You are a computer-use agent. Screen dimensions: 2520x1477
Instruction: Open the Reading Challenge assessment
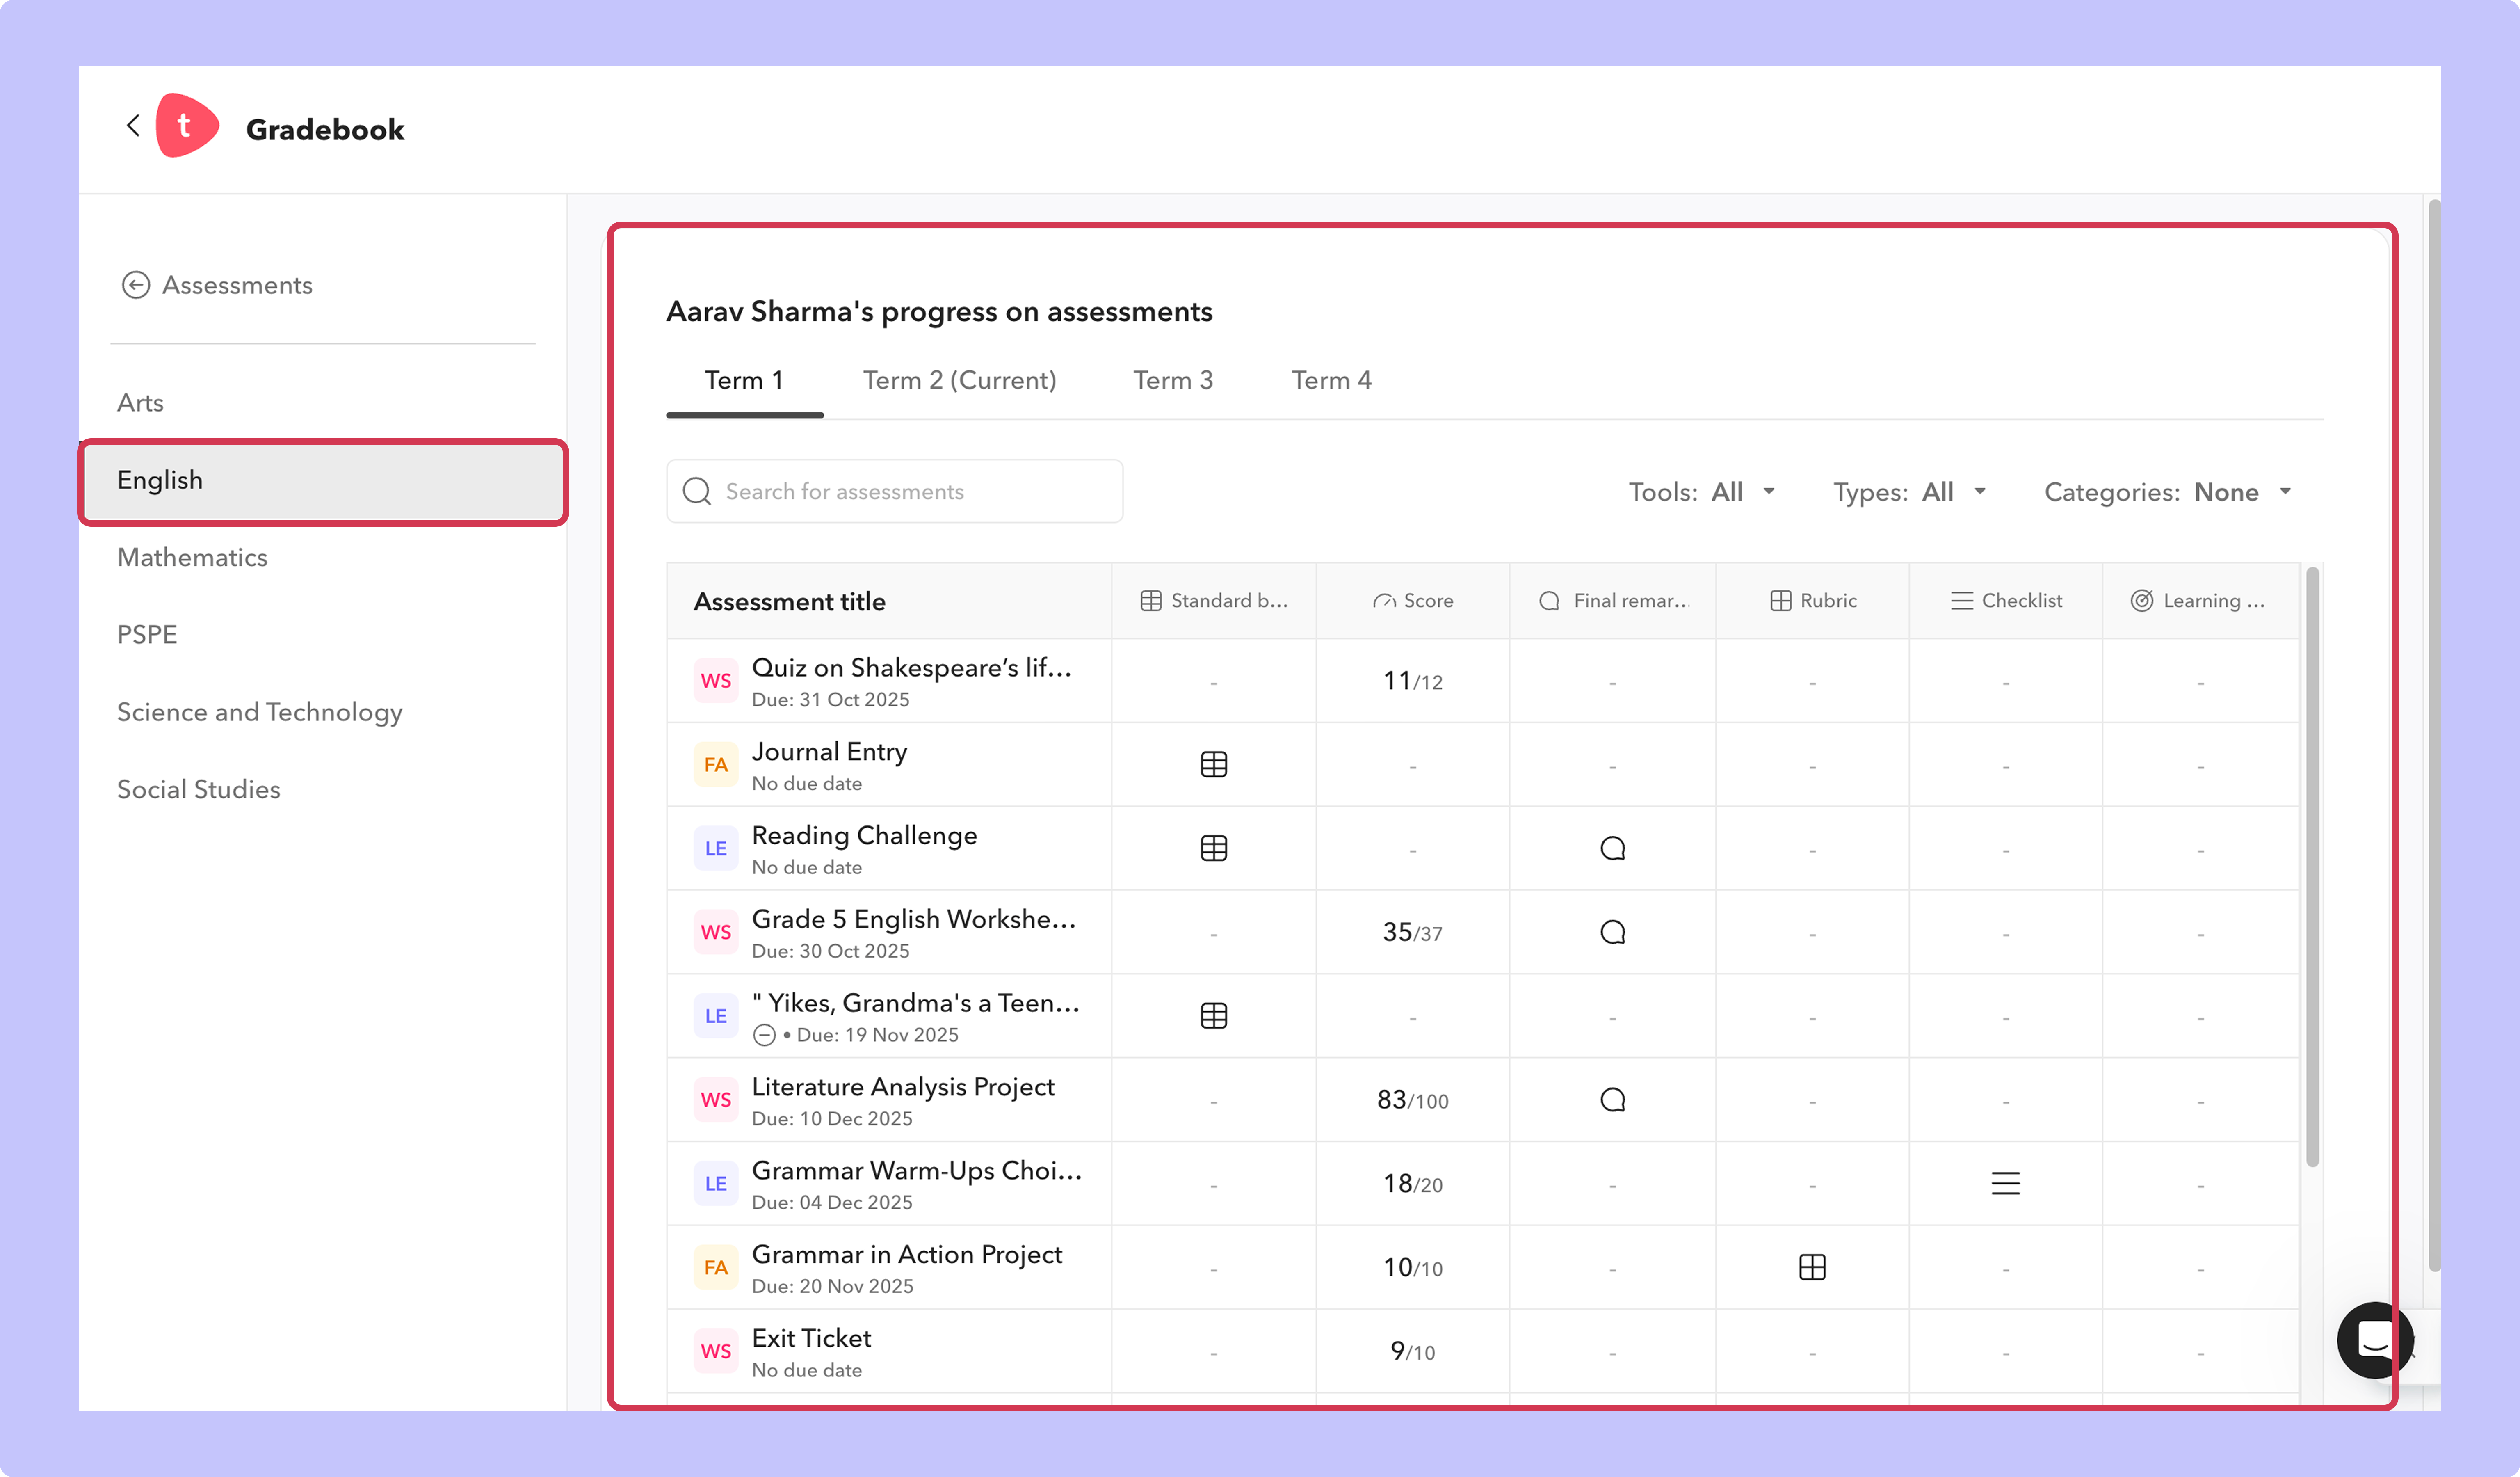[864, 836]
